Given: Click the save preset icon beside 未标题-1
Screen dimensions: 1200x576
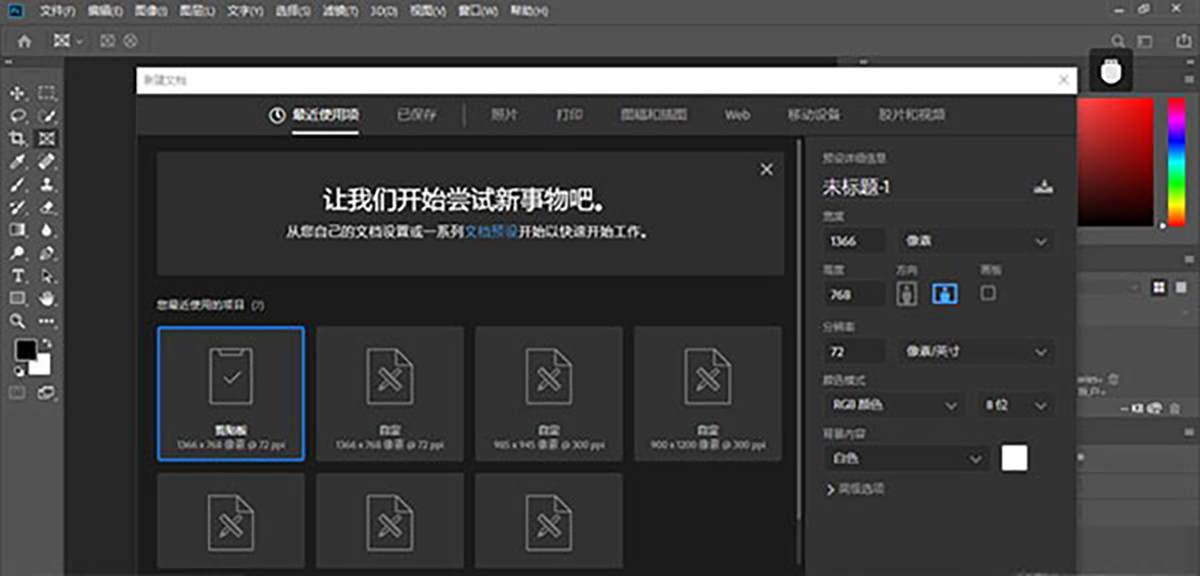Looking at the screenshot, I should tap(1043, 187).
